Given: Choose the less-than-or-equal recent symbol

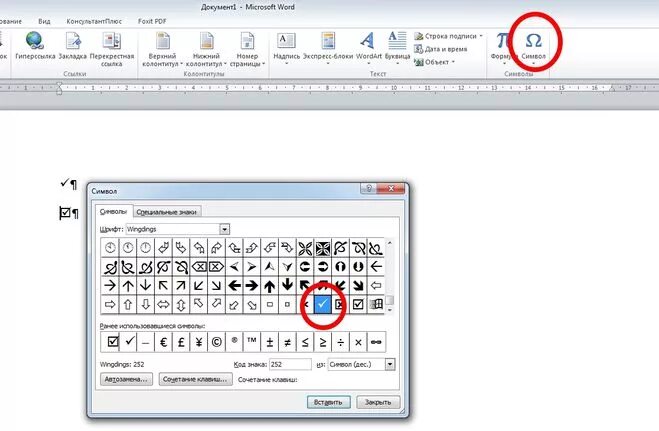Looking at the screenshot, I should point(305,342).
